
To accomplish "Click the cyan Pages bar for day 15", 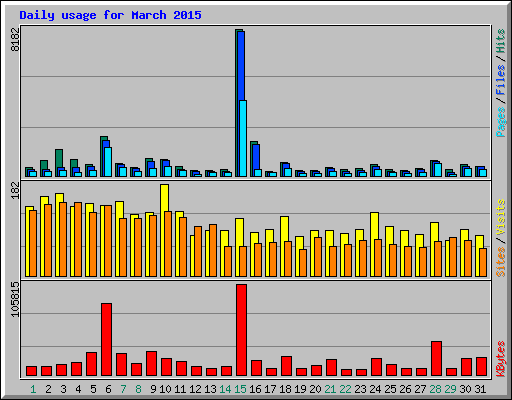I will coord(243,138).
